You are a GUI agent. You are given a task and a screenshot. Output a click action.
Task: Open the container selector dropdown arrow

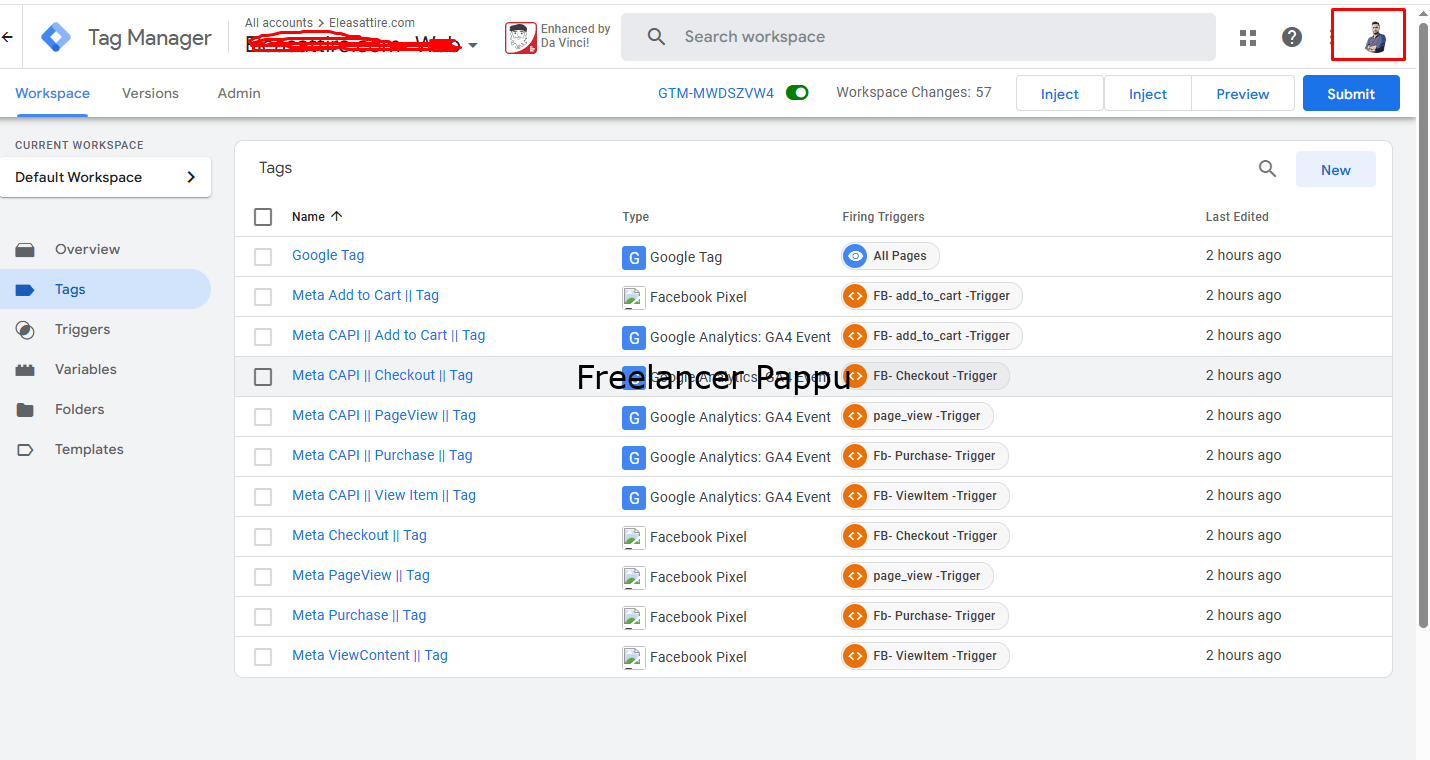point(473,45)
